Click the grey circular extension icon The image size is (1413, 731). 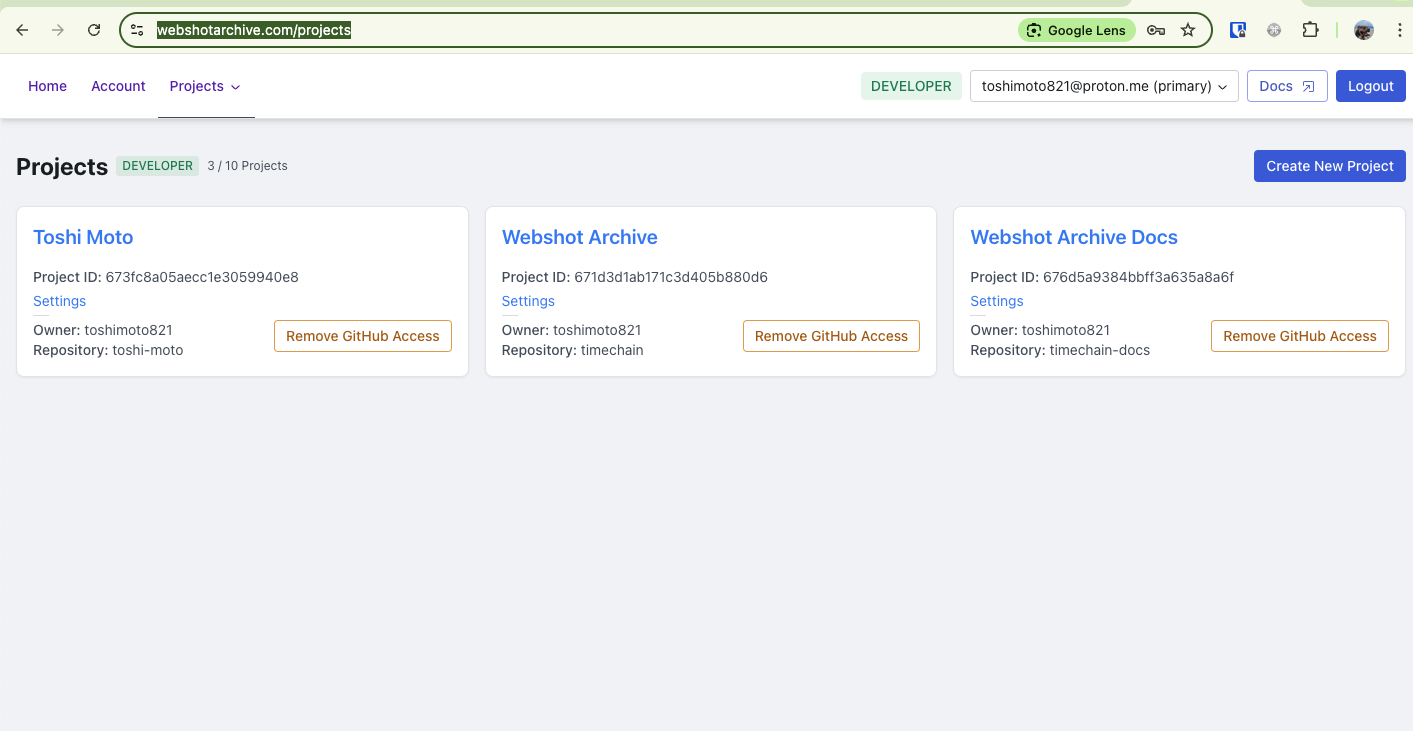coord(1274,30)
